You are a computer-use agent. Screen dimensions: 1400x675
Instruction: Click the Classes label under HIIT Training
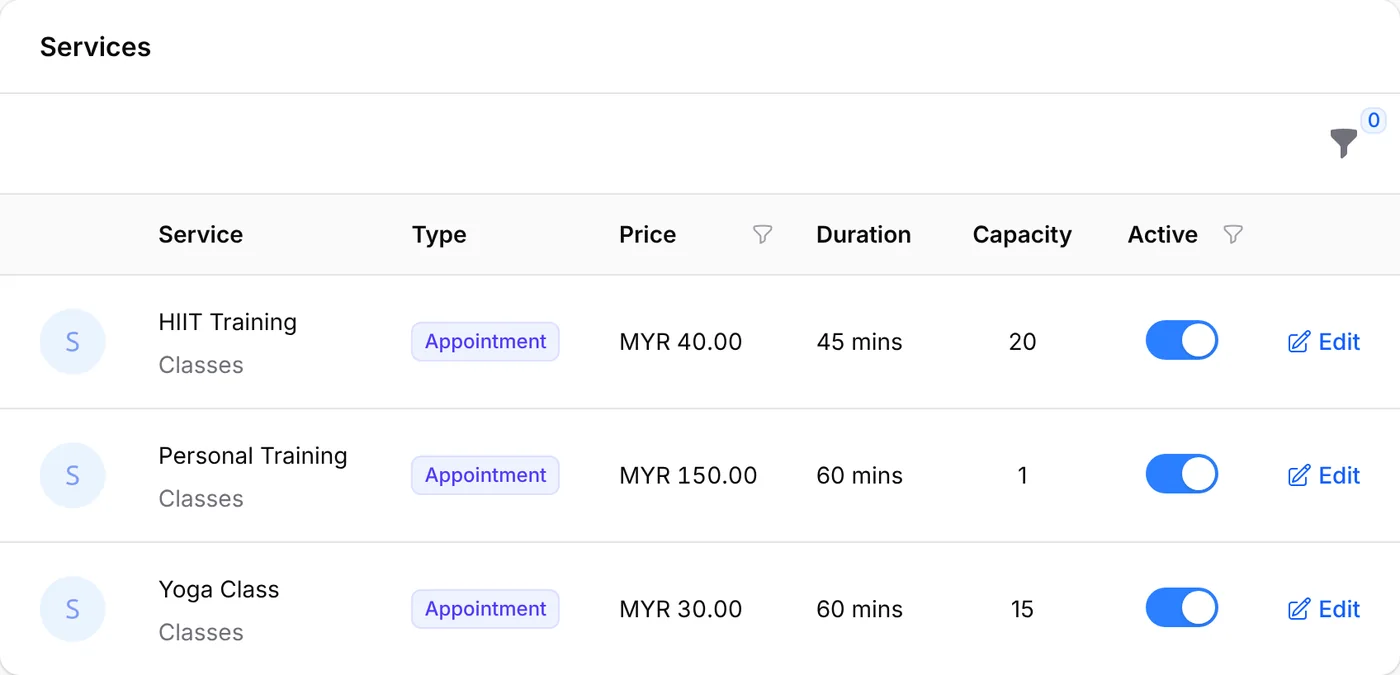[201, 365]
